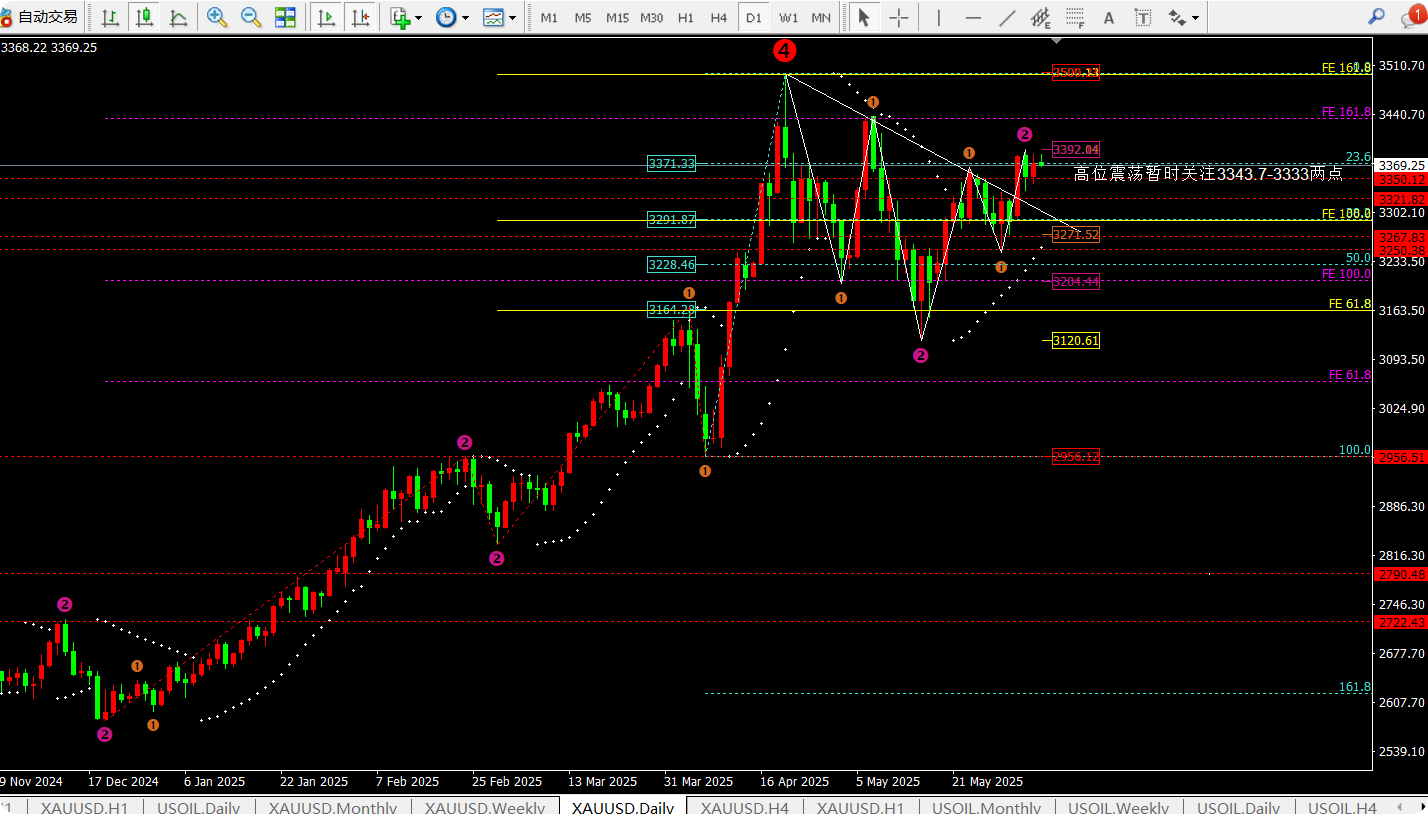This screenshot has width=1428, height=814.
Task: Select the D1 timeframe
Action: (754, 17)
